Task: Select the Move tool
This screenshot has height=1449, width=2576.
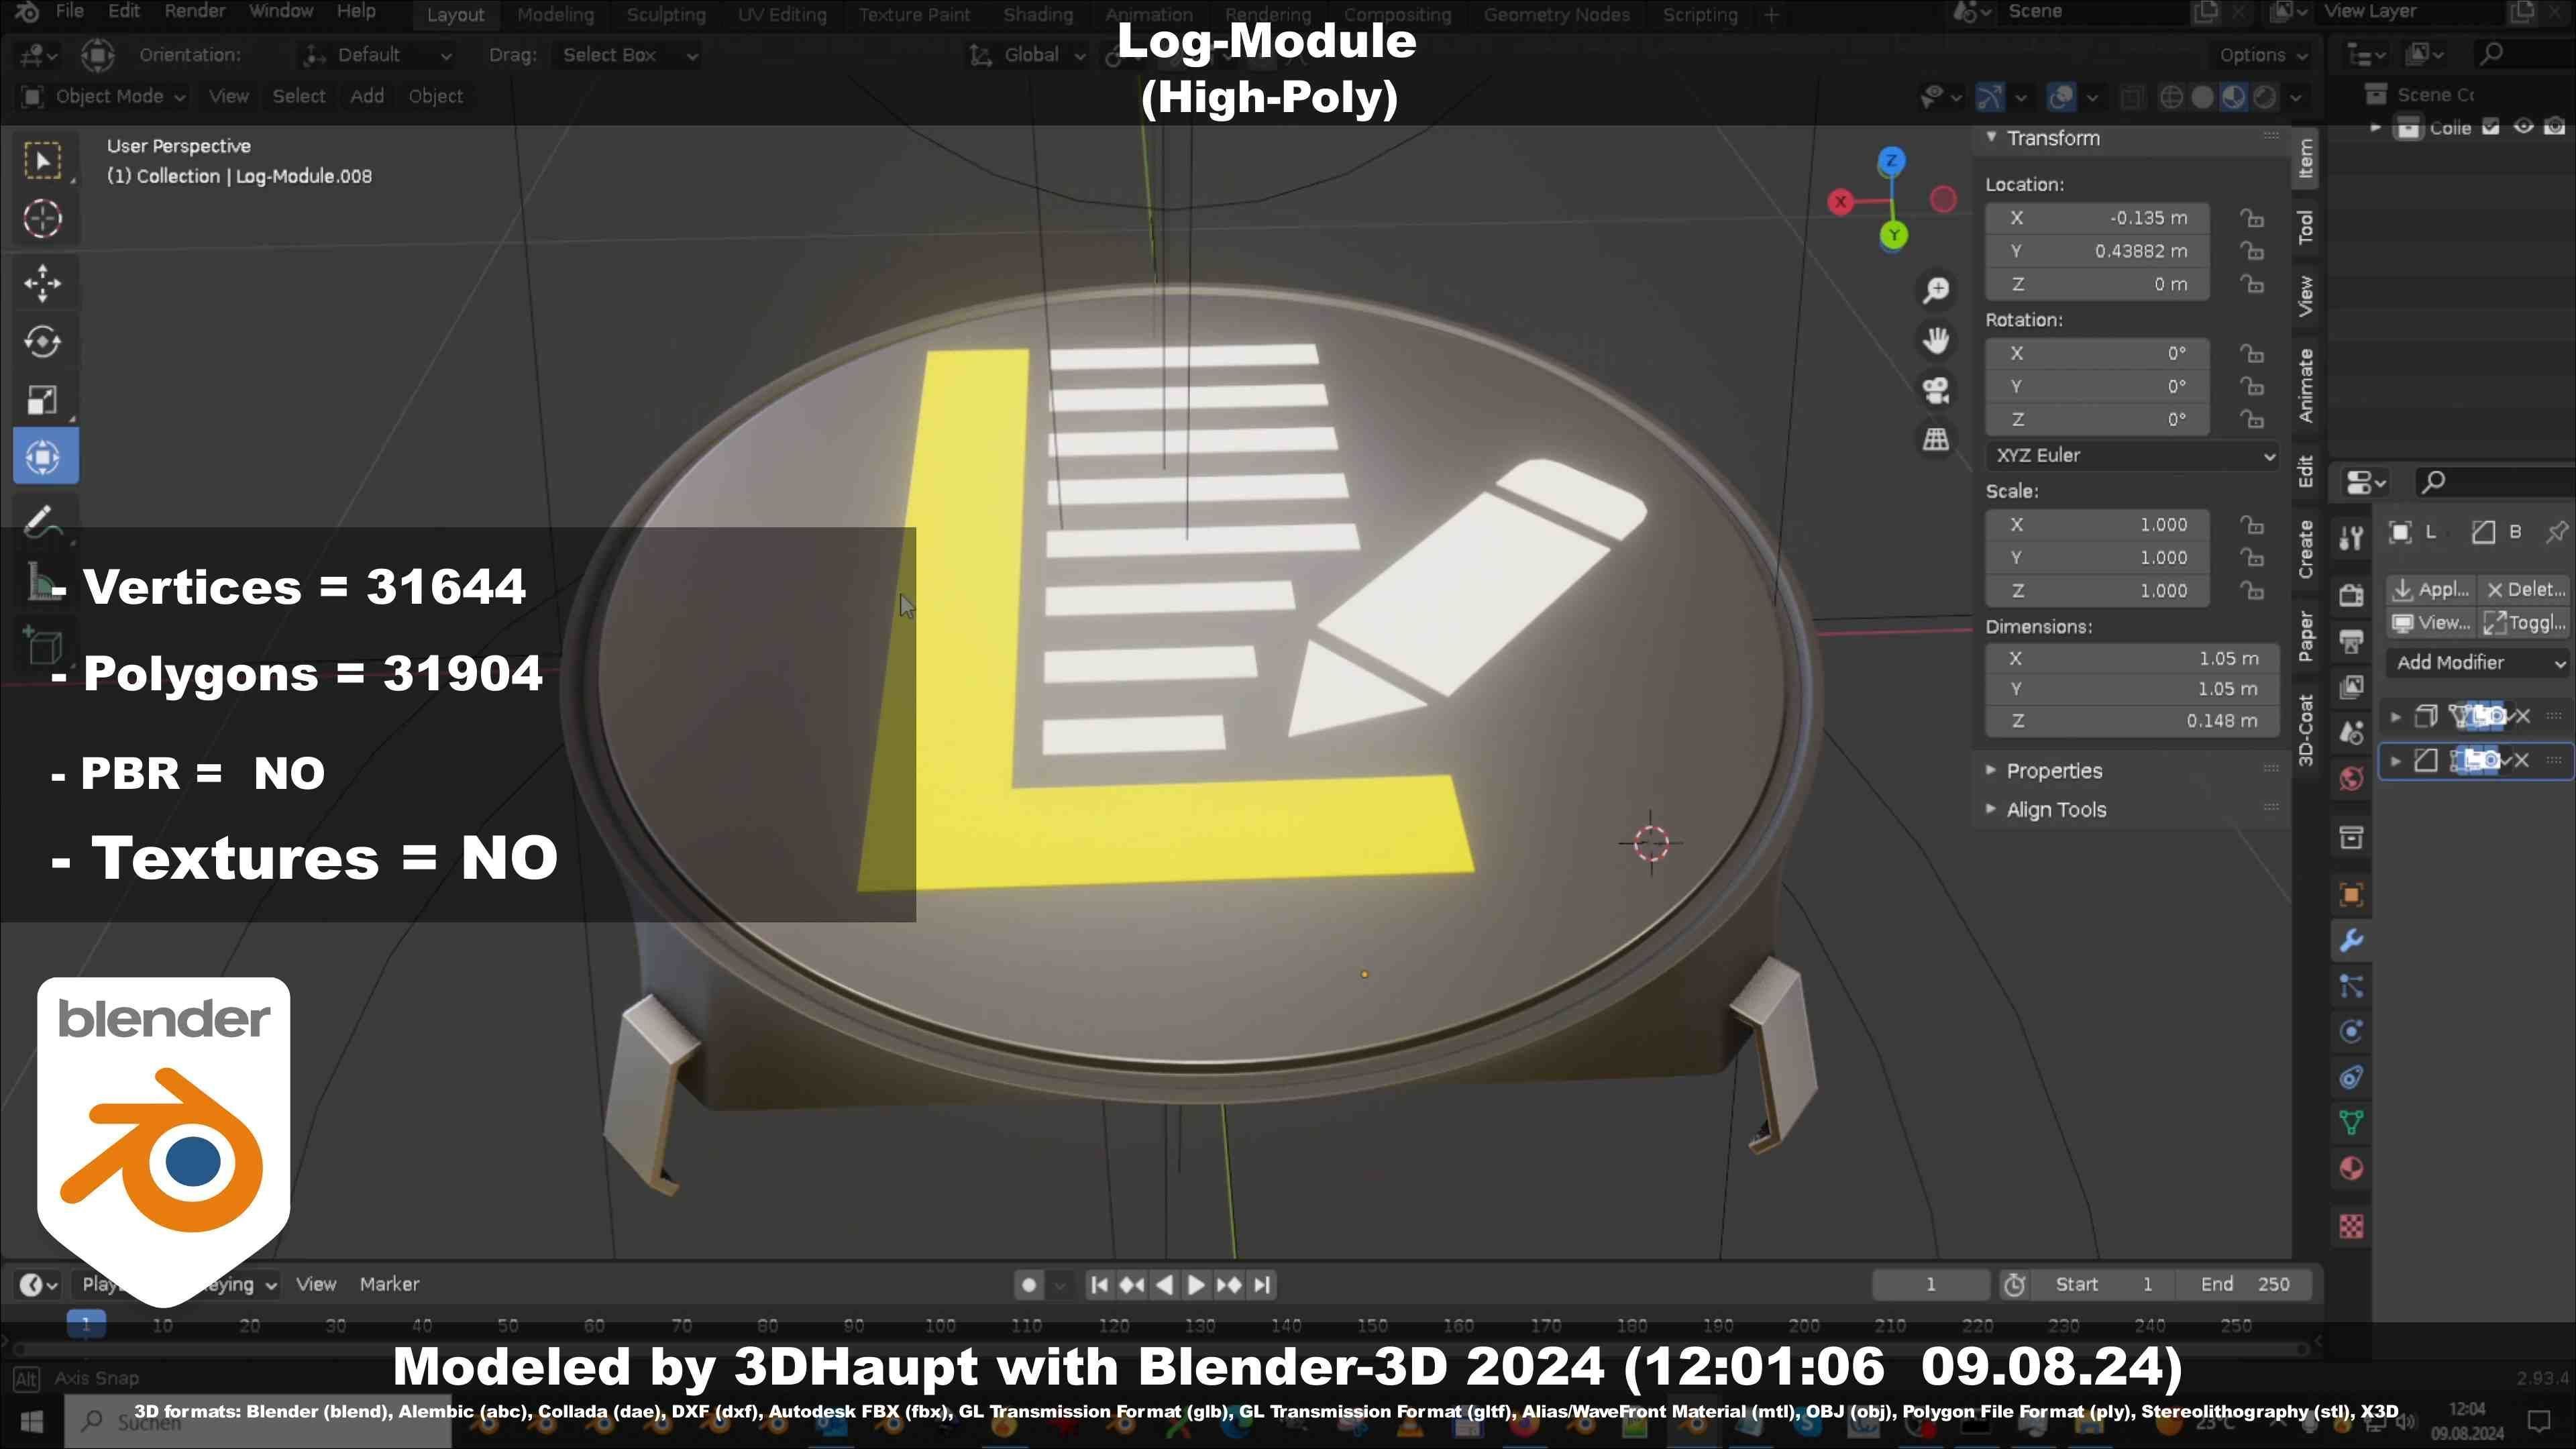Action: coord(43,284)
